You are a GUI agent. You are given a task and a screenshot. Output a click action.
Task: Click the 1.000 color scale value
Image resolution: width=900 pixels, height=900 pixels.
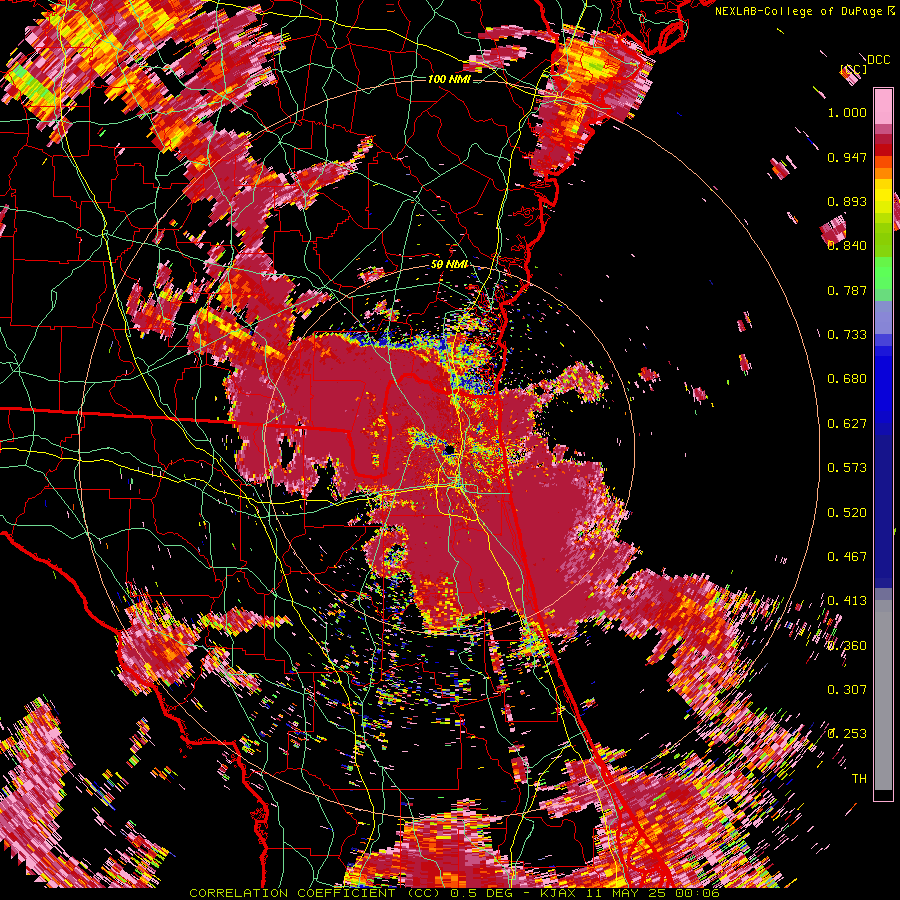click(847, 112)
